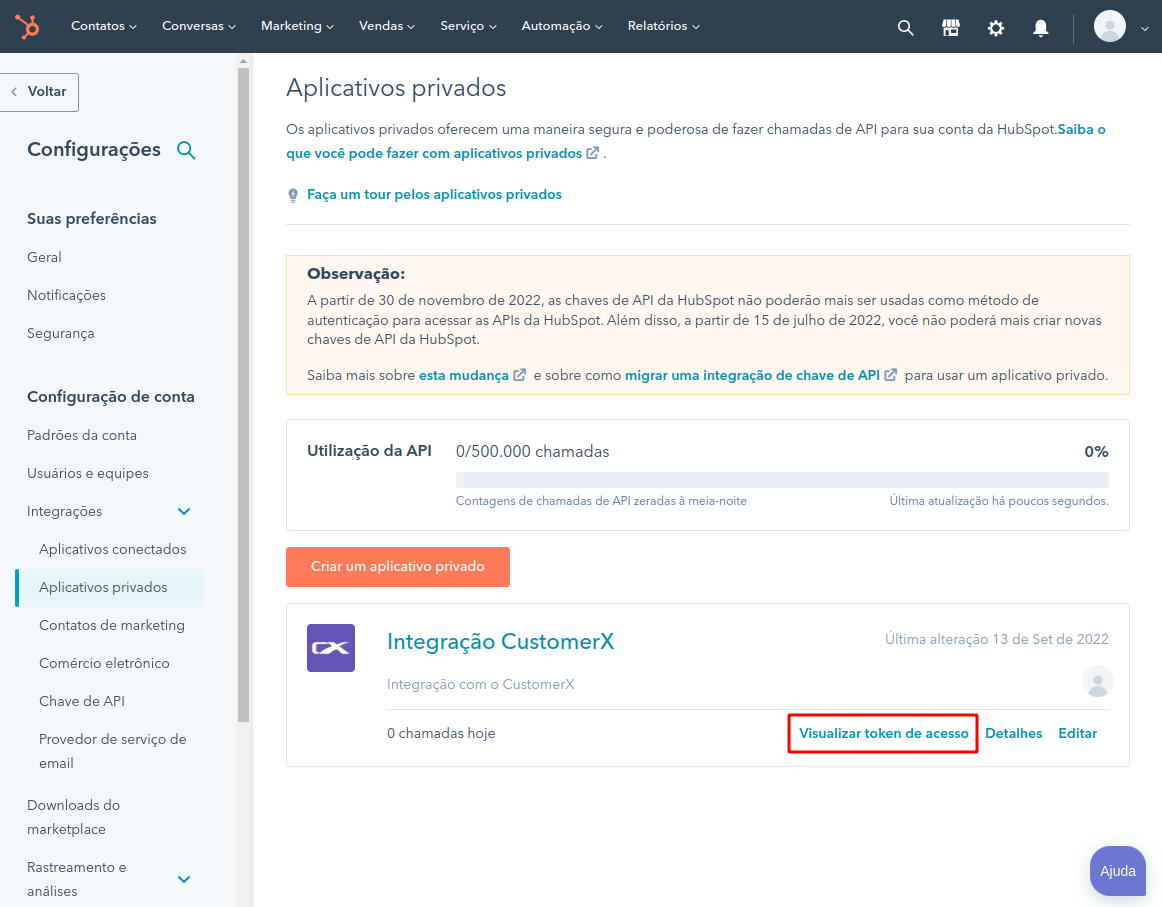Select Aplicativos privados in sidebar

coord(110,588)
